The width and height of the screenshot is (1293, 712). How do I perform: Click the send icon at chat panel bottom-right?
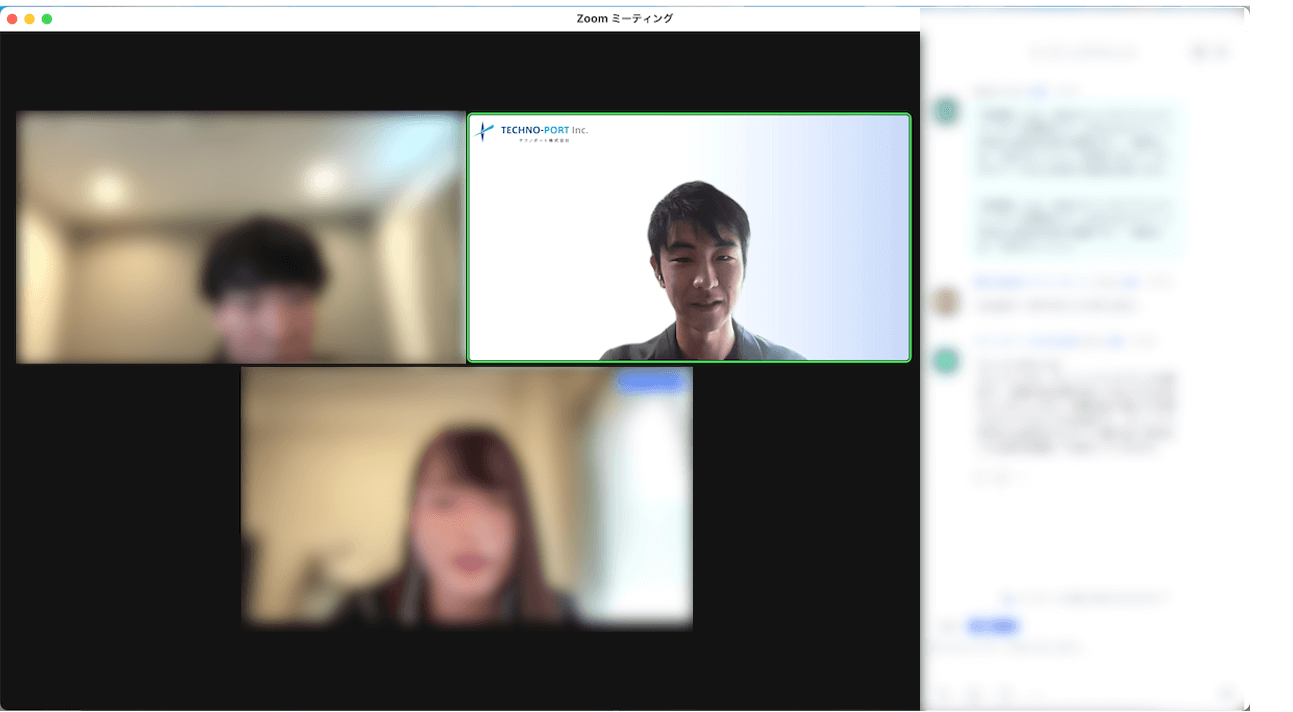[x=1228, y=693]
